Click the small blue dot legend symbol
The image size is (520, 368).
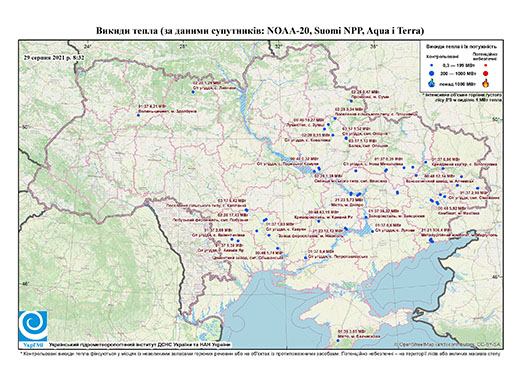coord(431,65)
